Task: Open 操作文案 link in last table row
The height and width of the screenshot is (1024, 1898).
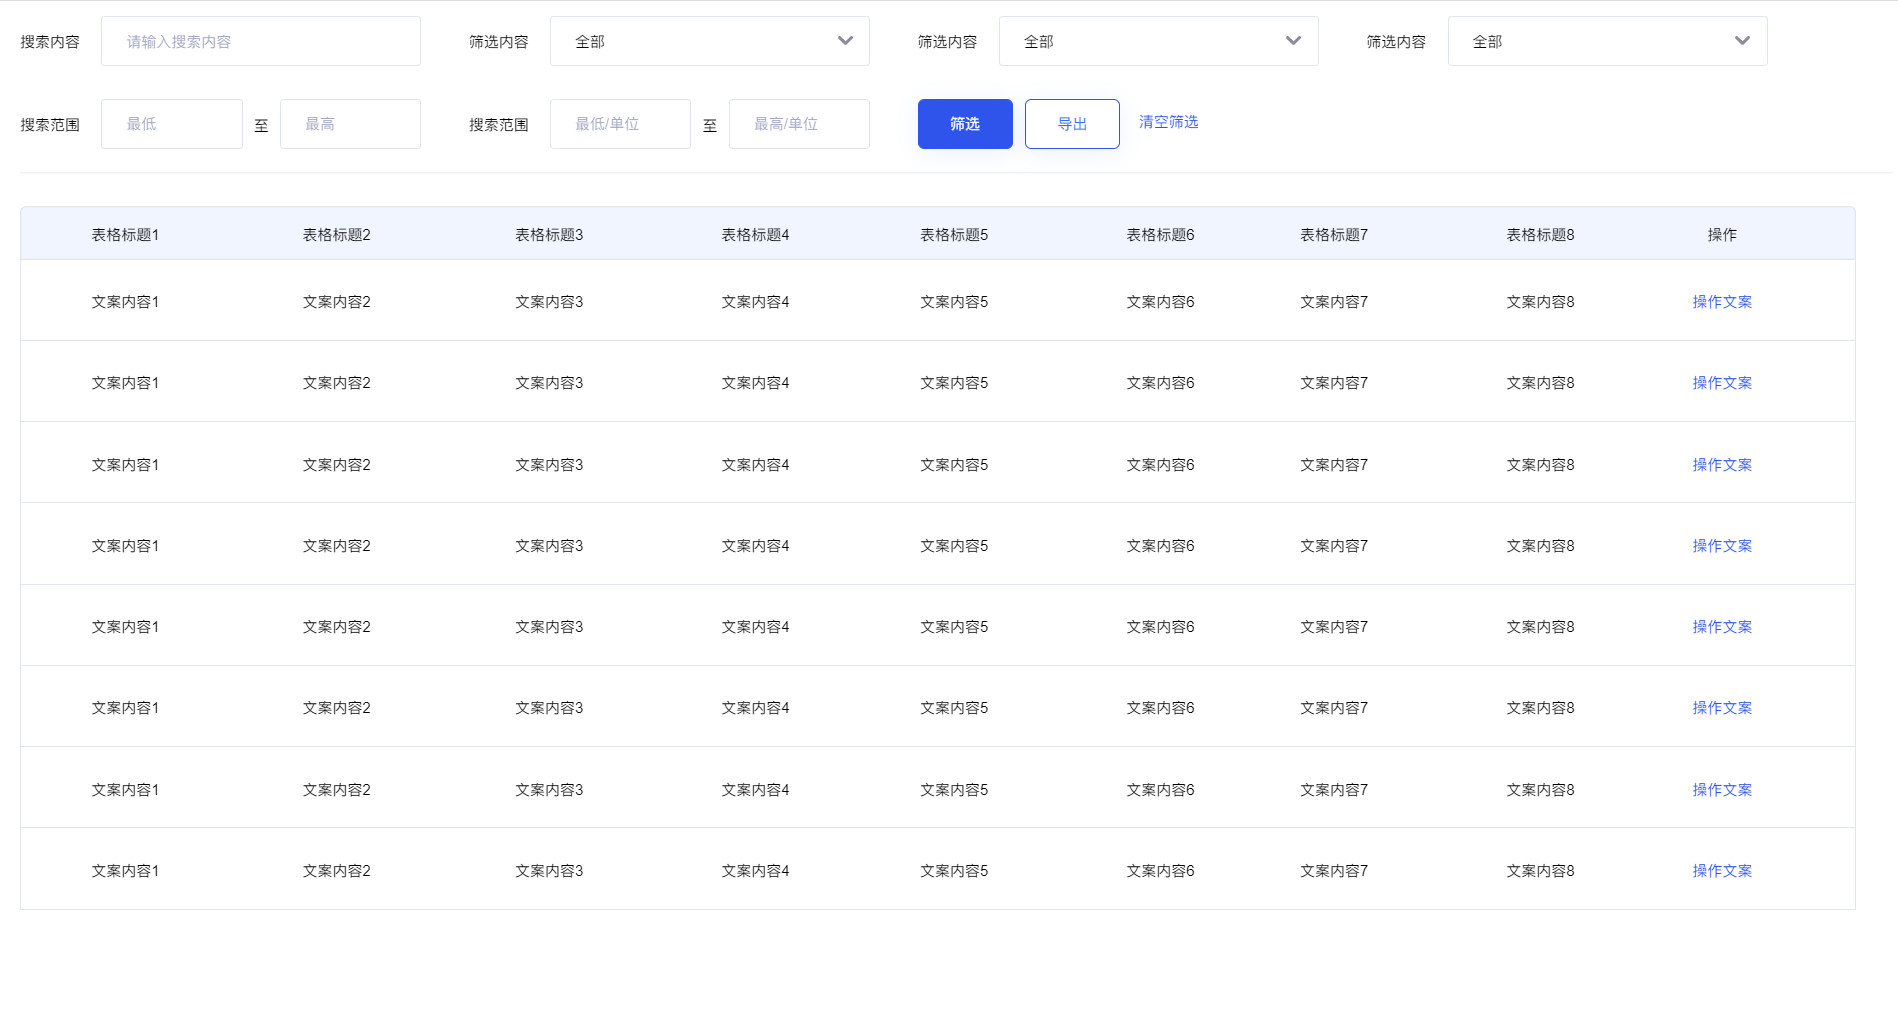Action: coord(1722,871)
